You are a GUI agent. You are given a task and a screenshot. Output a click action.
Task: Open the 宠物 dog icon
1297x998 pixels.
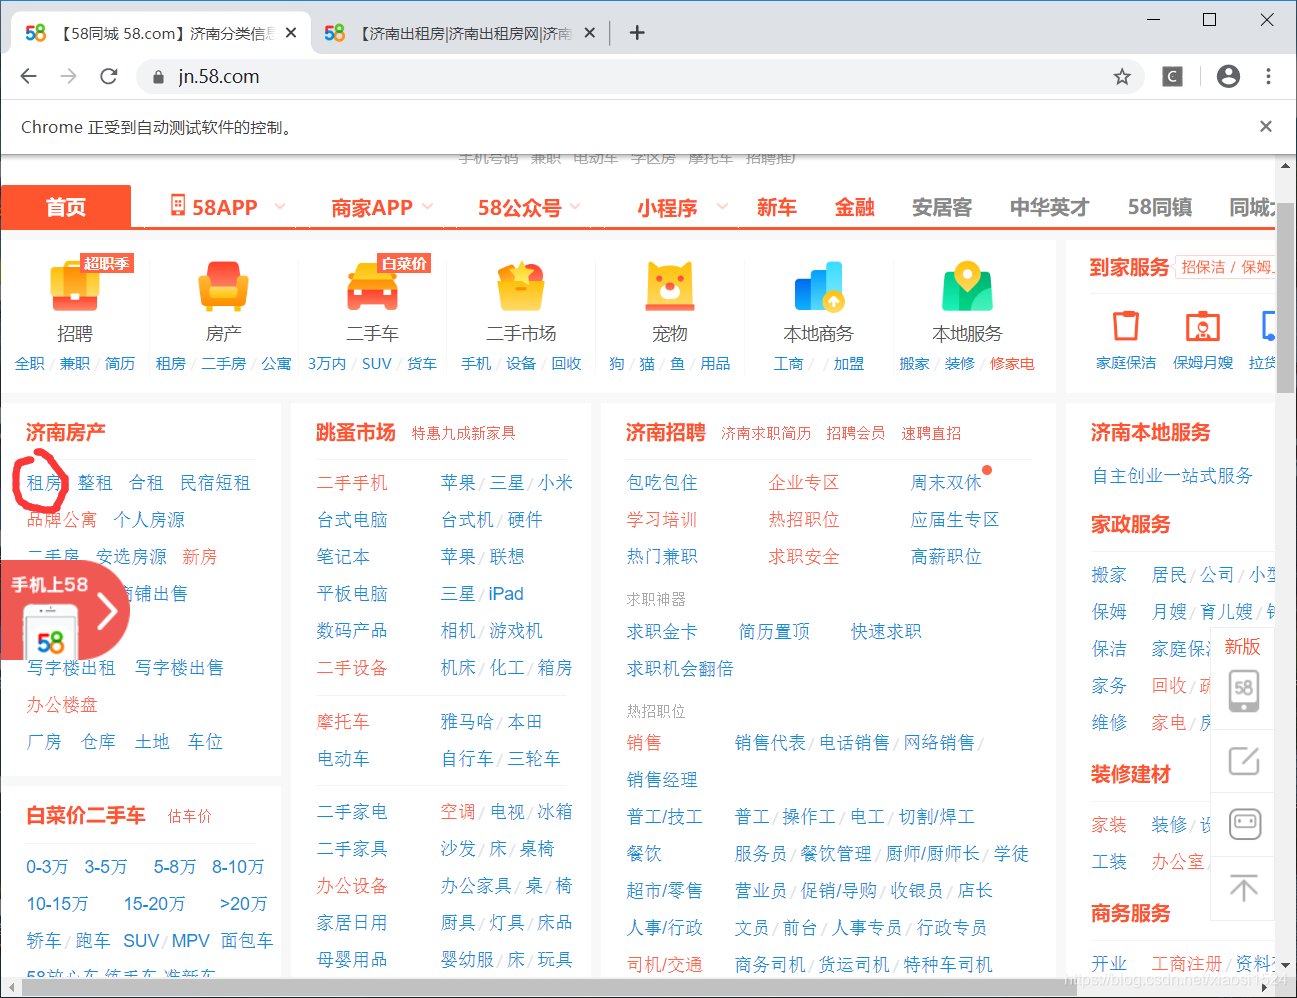click(x=670, y=286)
